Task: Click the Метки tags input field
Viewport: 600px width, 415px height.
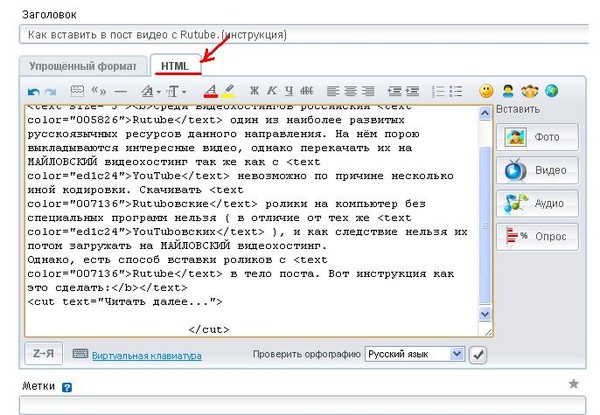Action: (x=302, y=405)
